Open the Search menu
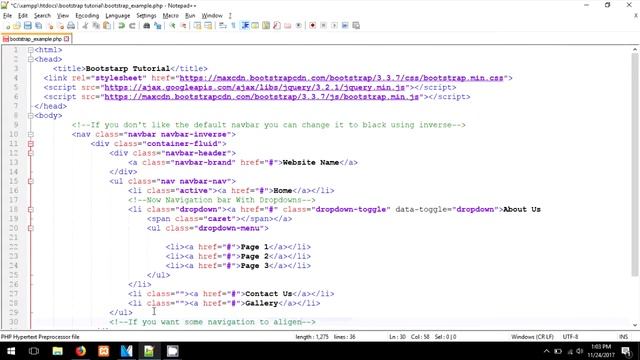The image size is (640, 360). coord(42,16)
